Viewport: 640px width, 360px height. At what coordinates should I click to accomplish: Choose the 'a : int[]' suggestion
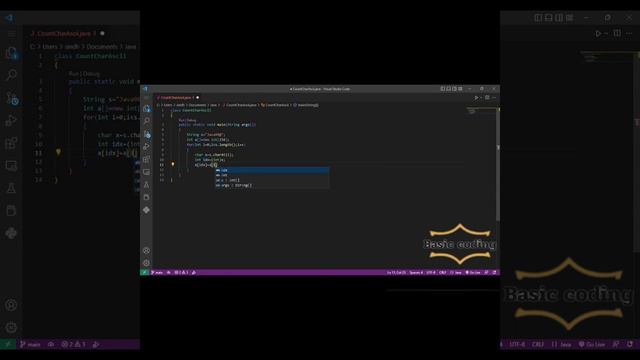[x=272, y=180]
